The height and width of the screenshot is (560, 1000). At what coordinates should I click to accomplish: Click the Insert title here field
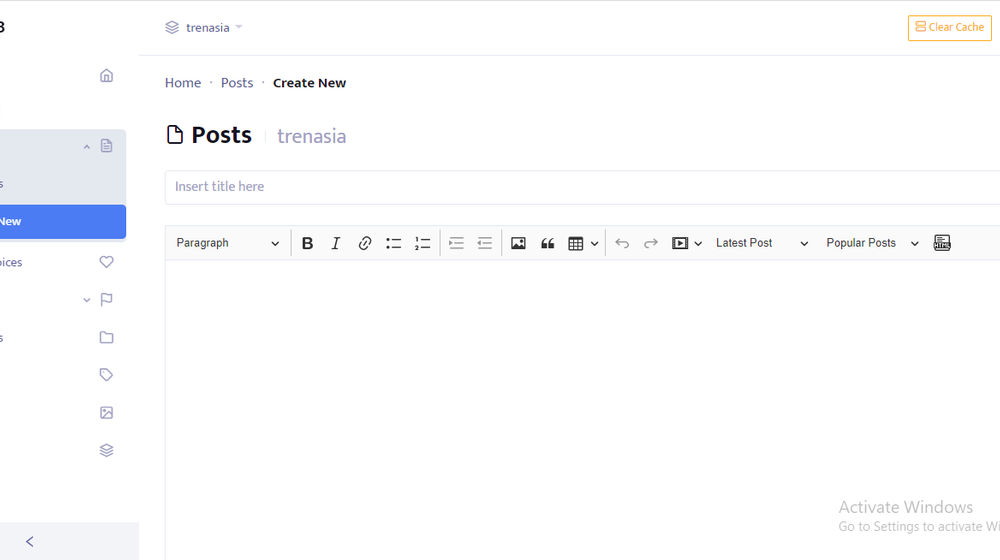(x=582, y=187)
